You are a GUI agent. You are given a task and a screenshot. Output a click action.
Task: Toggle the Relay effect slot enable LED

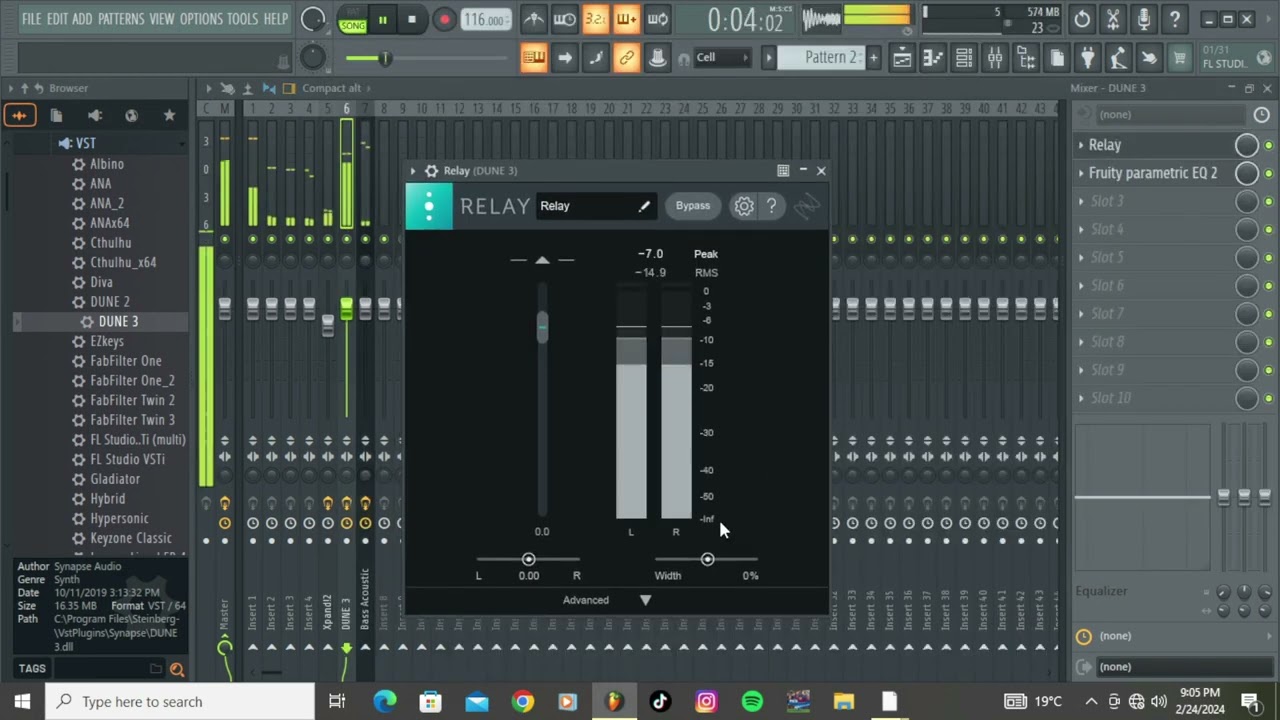click(1268, 145)
